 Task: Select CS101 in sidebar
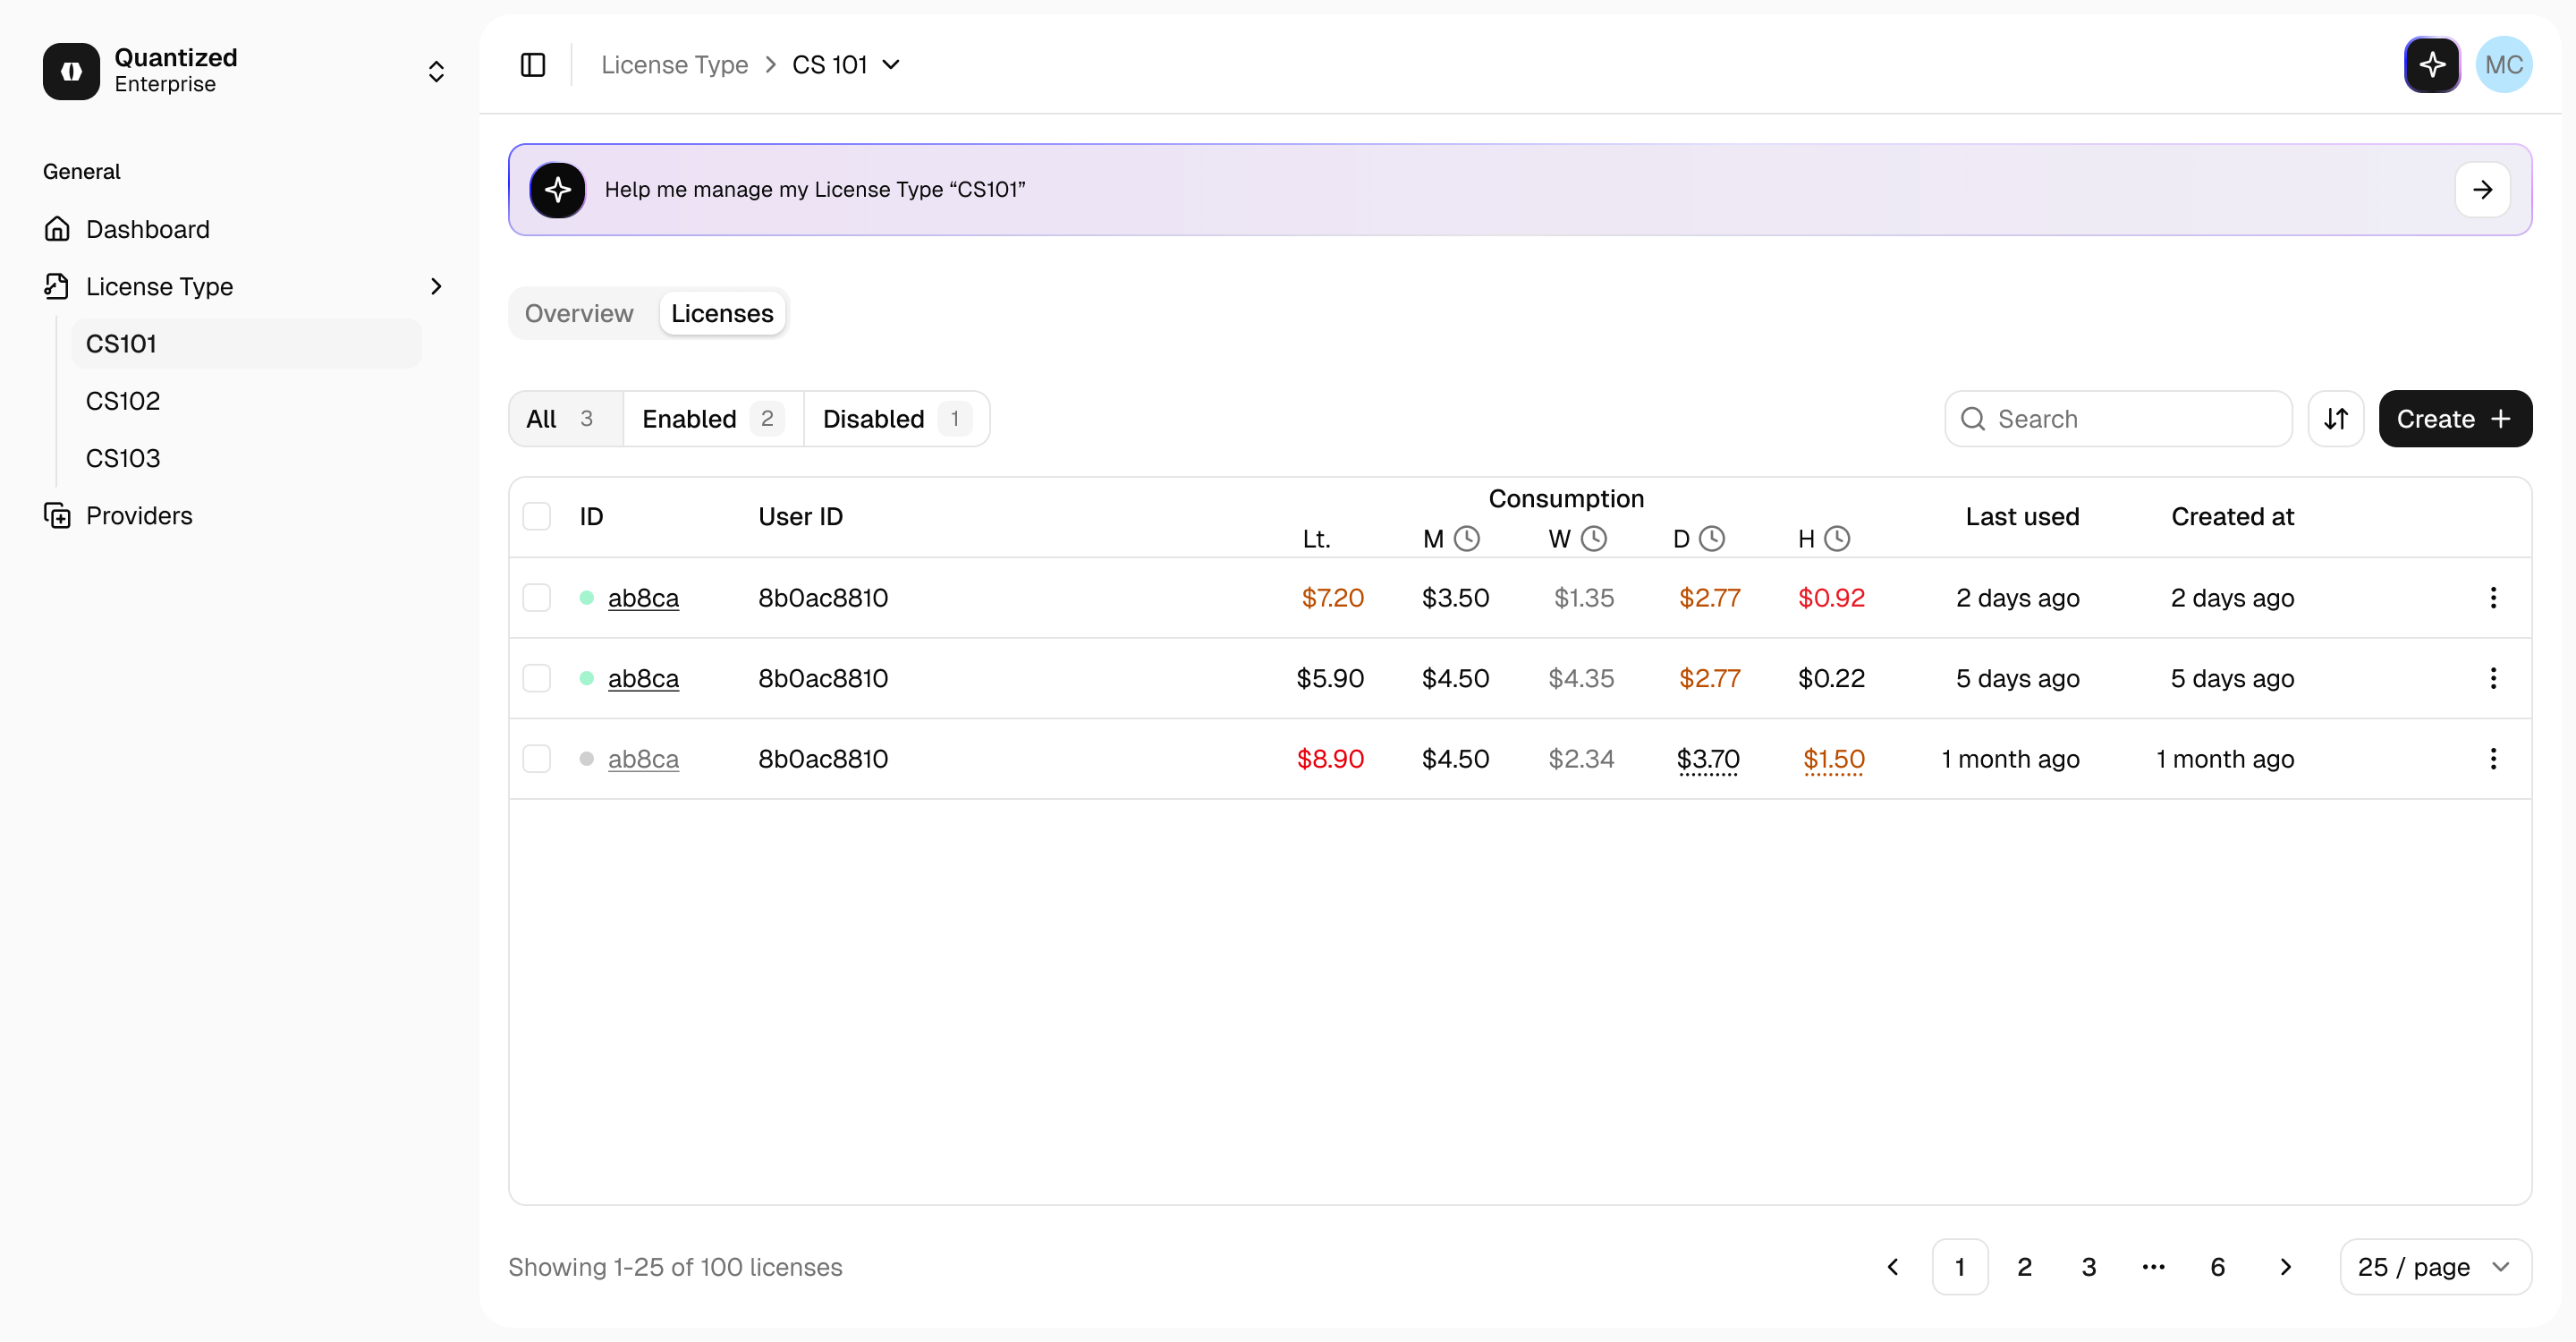tap(247, 344)
